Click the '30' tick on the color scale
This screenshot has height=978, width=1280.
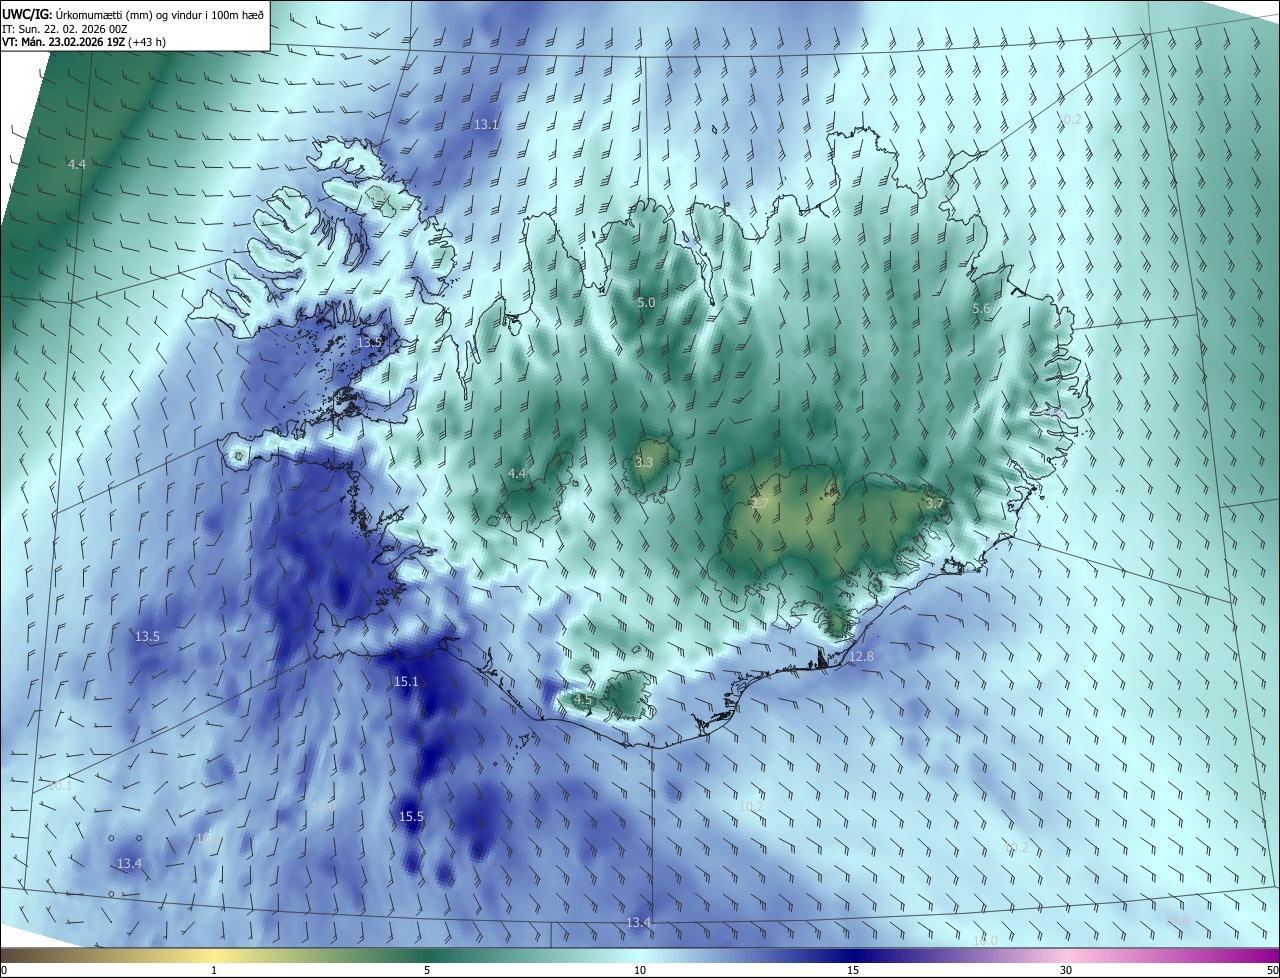pos(1066,970)
